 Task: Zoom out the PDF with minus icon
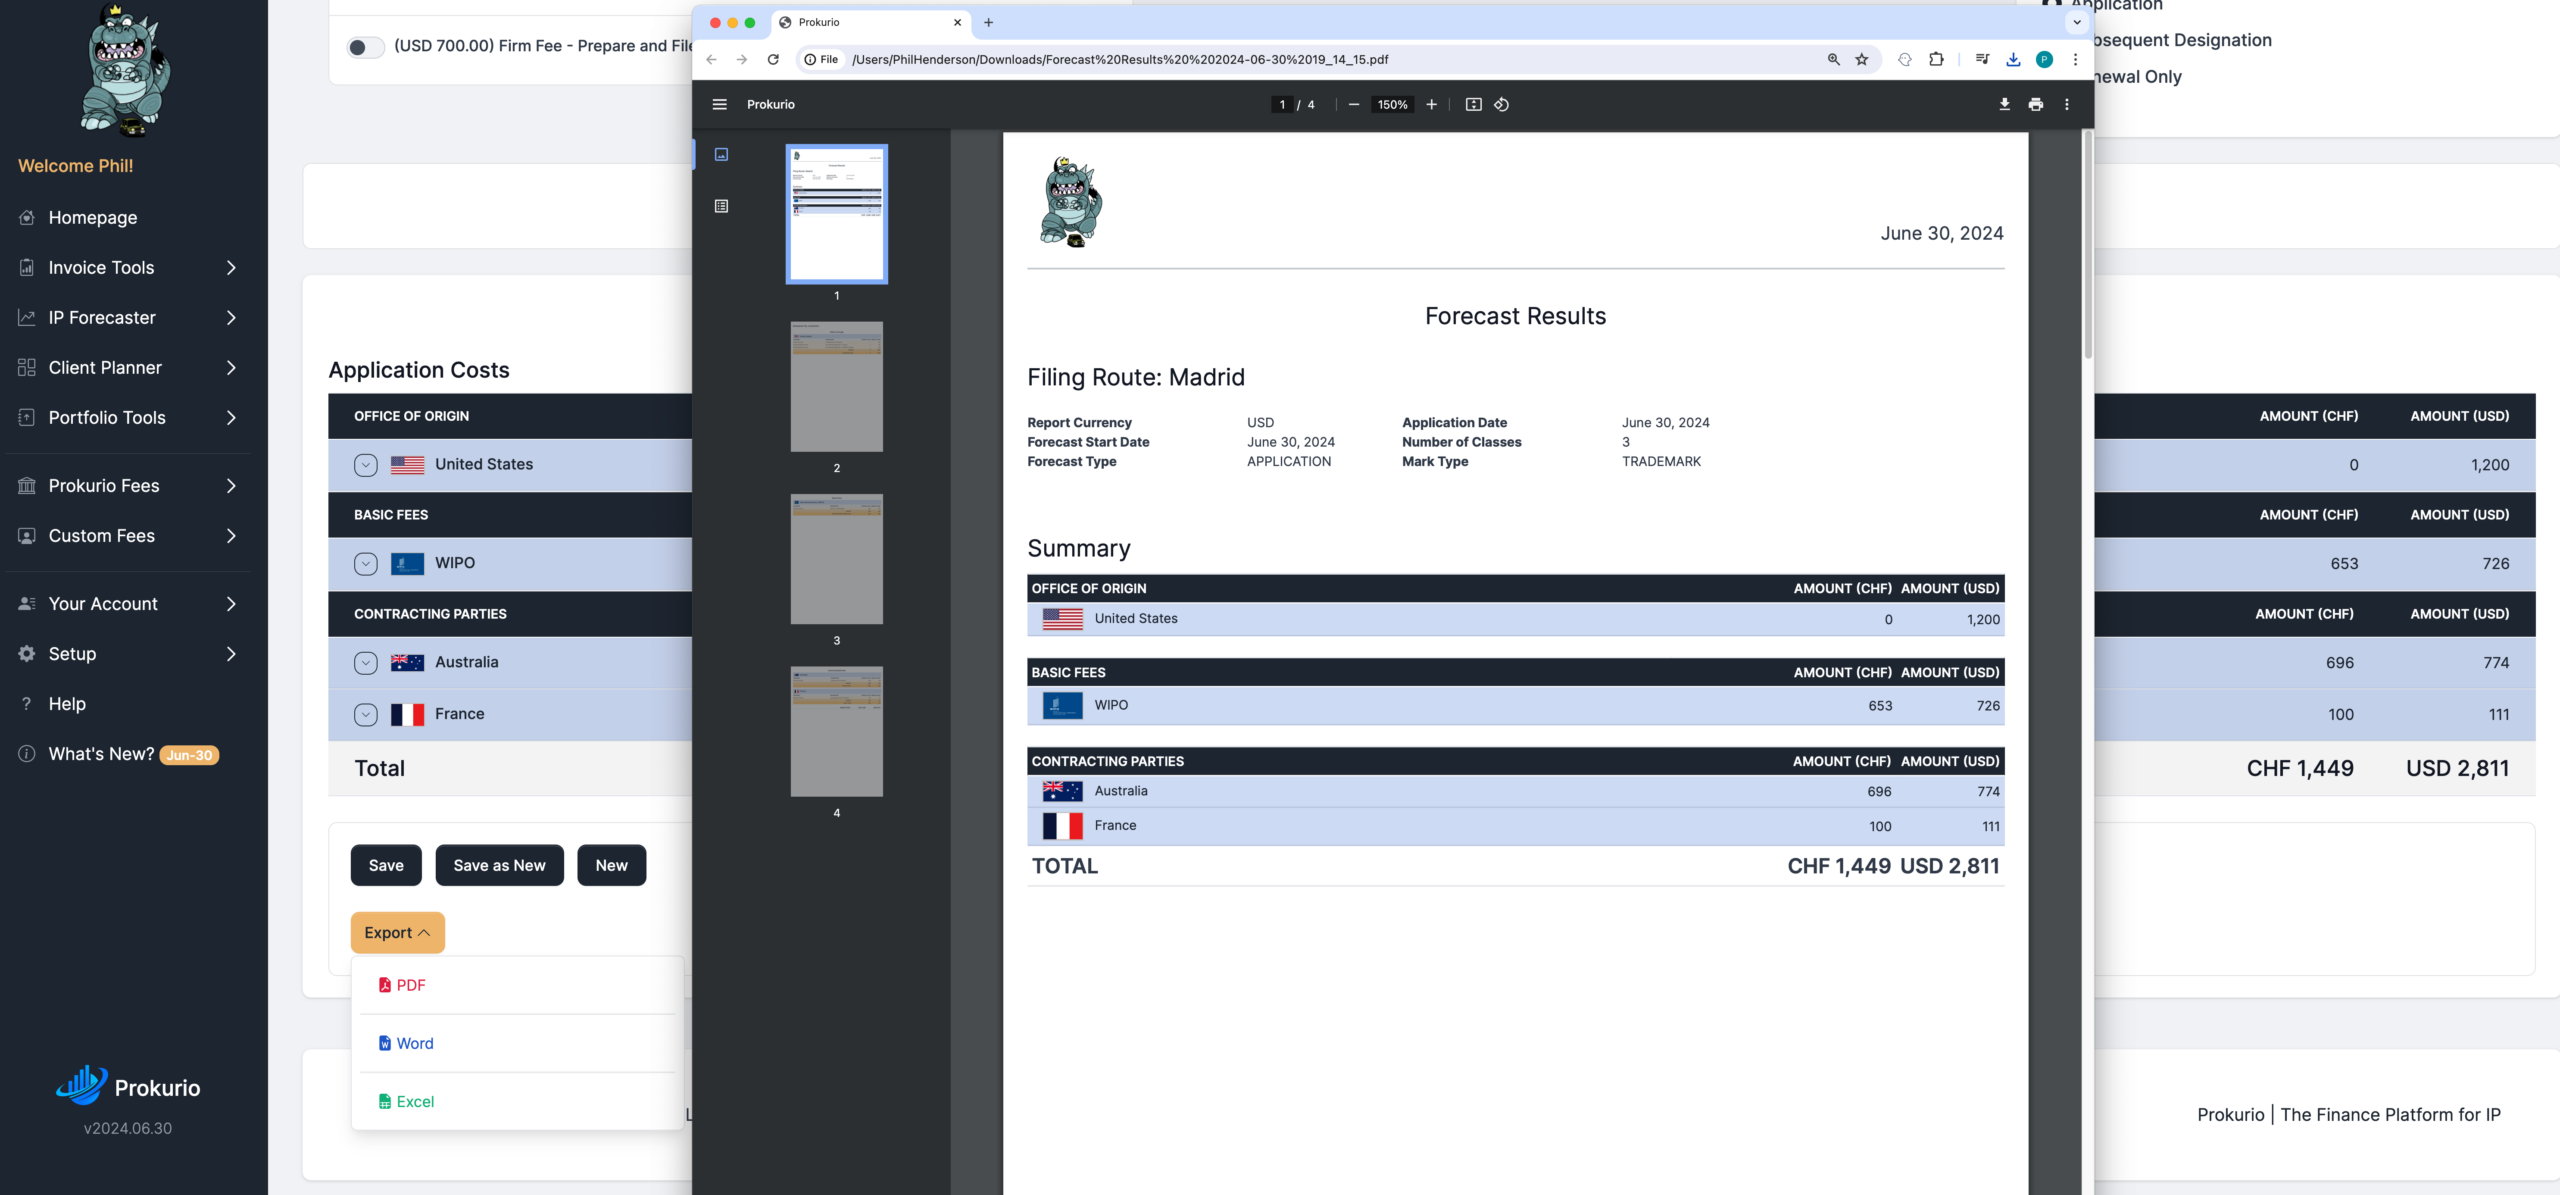[1354, 104]
